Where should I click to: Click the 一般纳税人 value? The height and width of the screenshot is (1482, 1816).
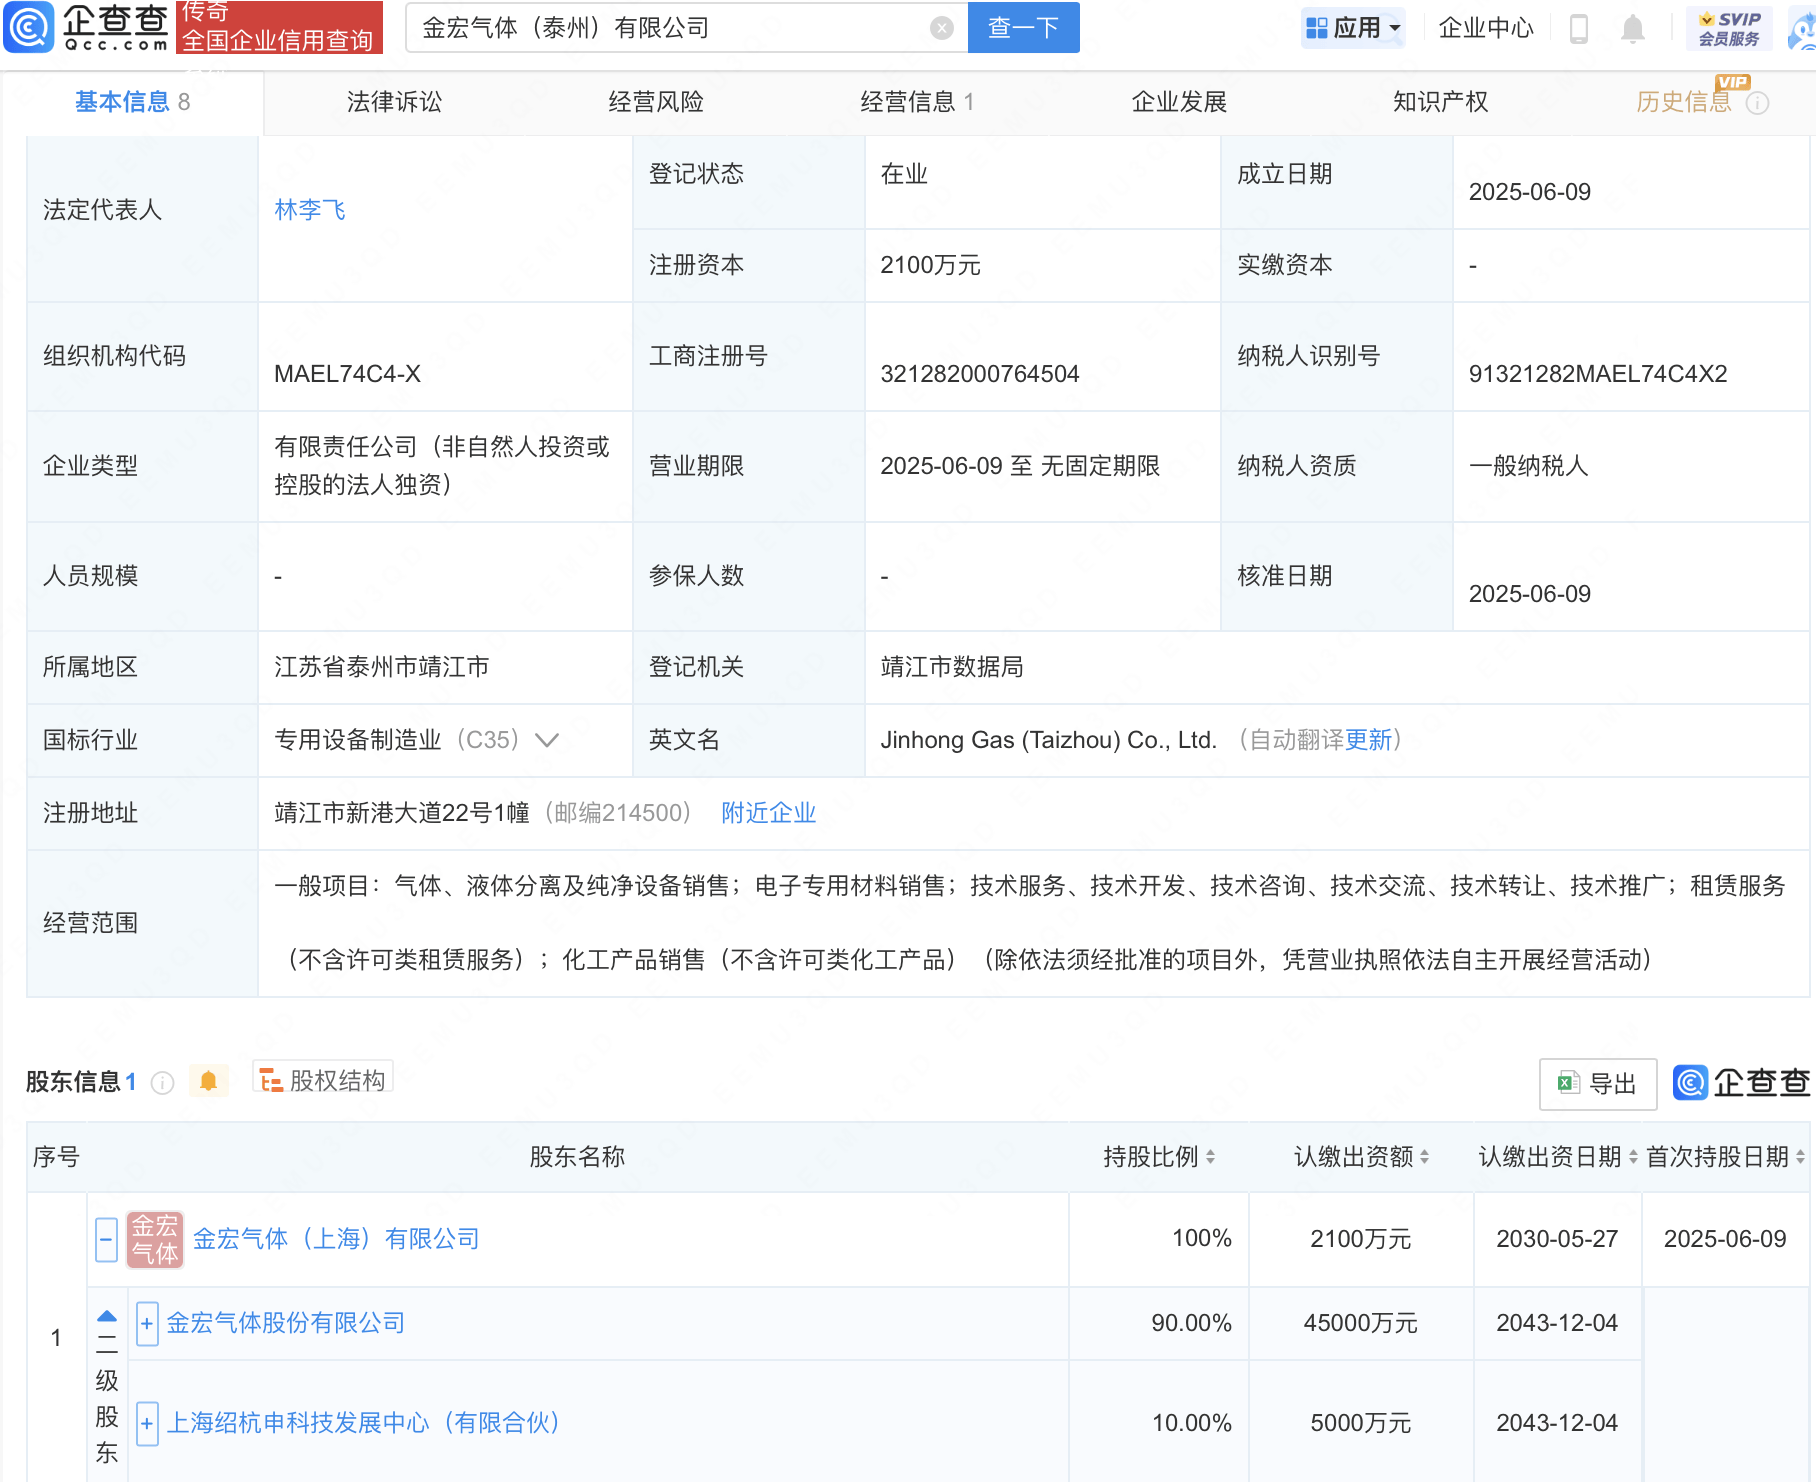1528,466
